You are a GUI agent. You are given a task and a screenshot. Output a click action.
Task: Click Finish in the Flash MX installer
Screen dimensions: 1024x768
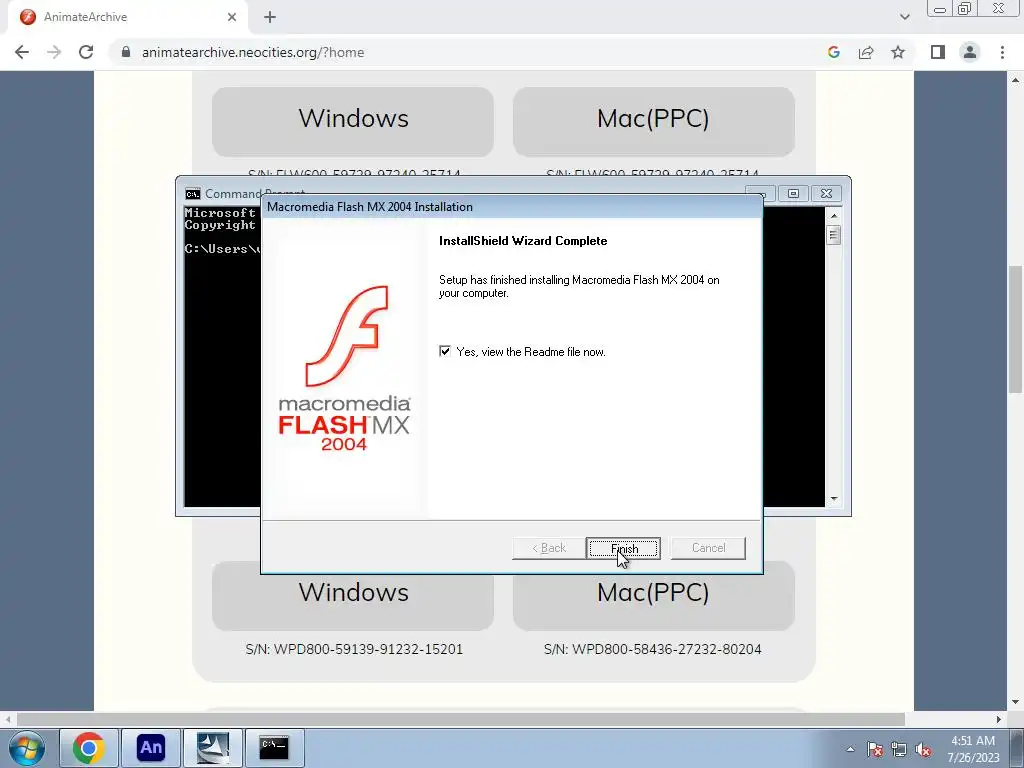623,548
